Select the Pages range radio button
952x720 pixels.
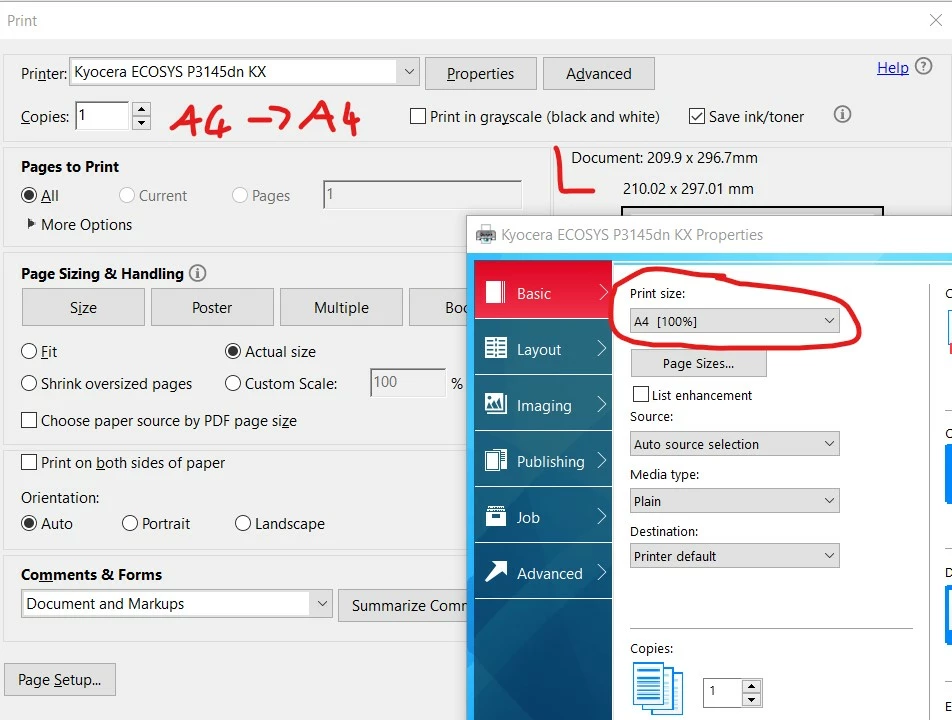click(x=240, y=195)
